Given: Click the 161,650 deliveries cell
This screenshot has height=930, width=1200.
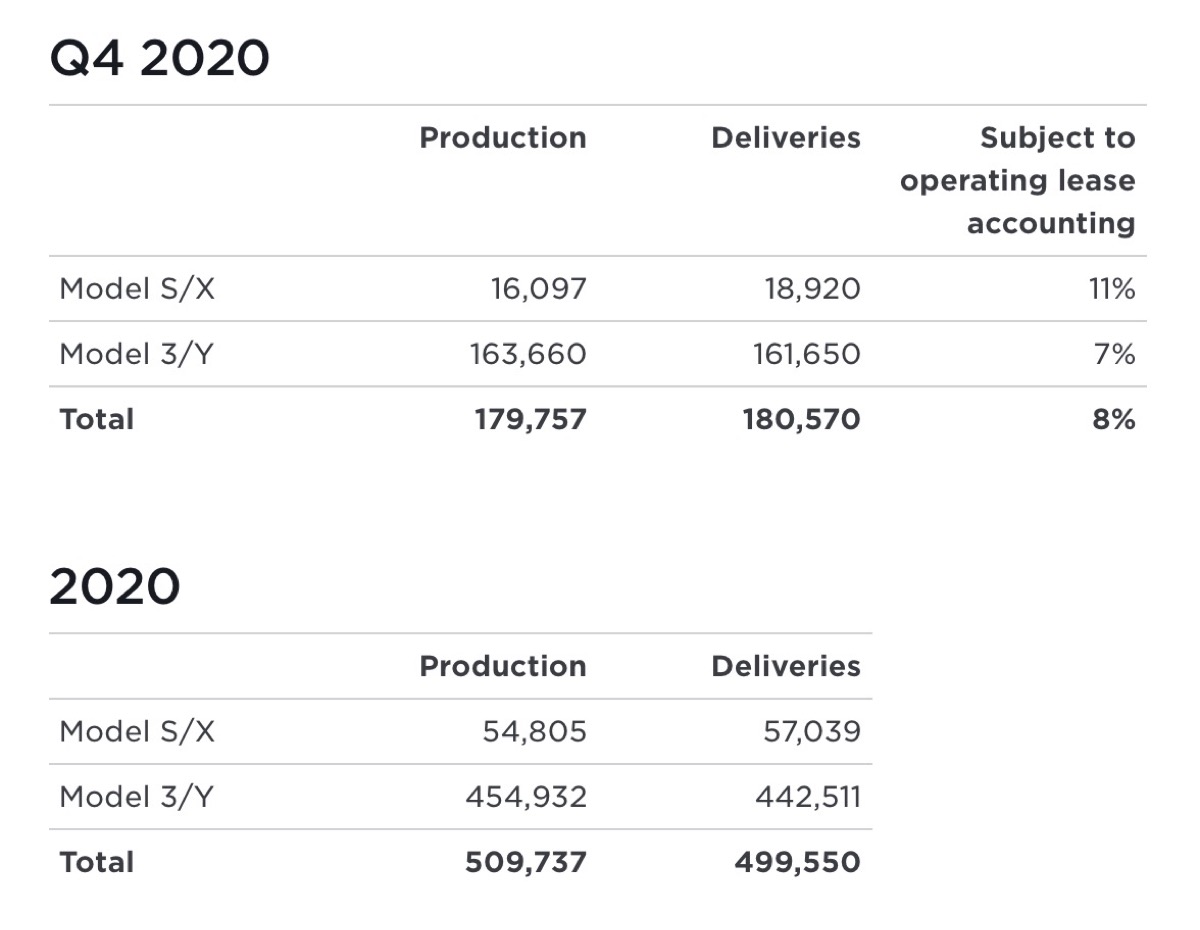Looking at the screenshot, I should pos(806,354).
